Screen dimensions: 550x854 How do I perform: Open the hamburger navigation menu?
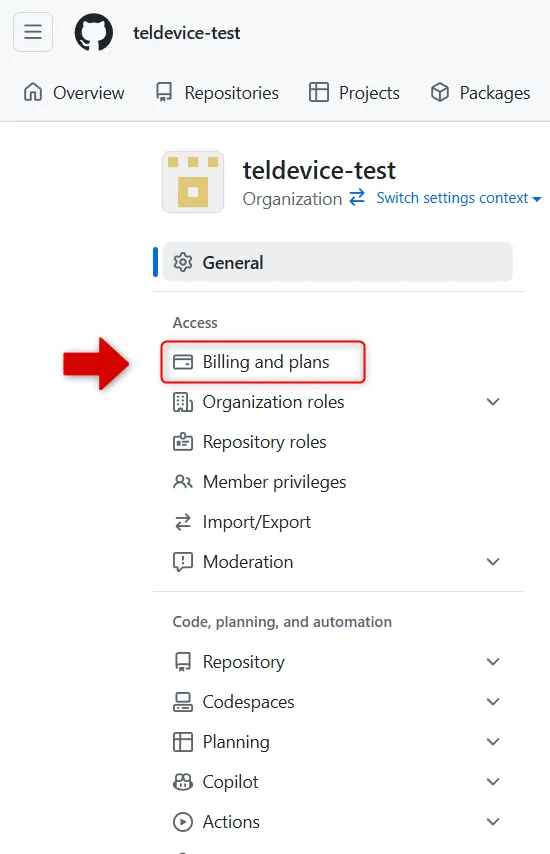coord(33,32)
